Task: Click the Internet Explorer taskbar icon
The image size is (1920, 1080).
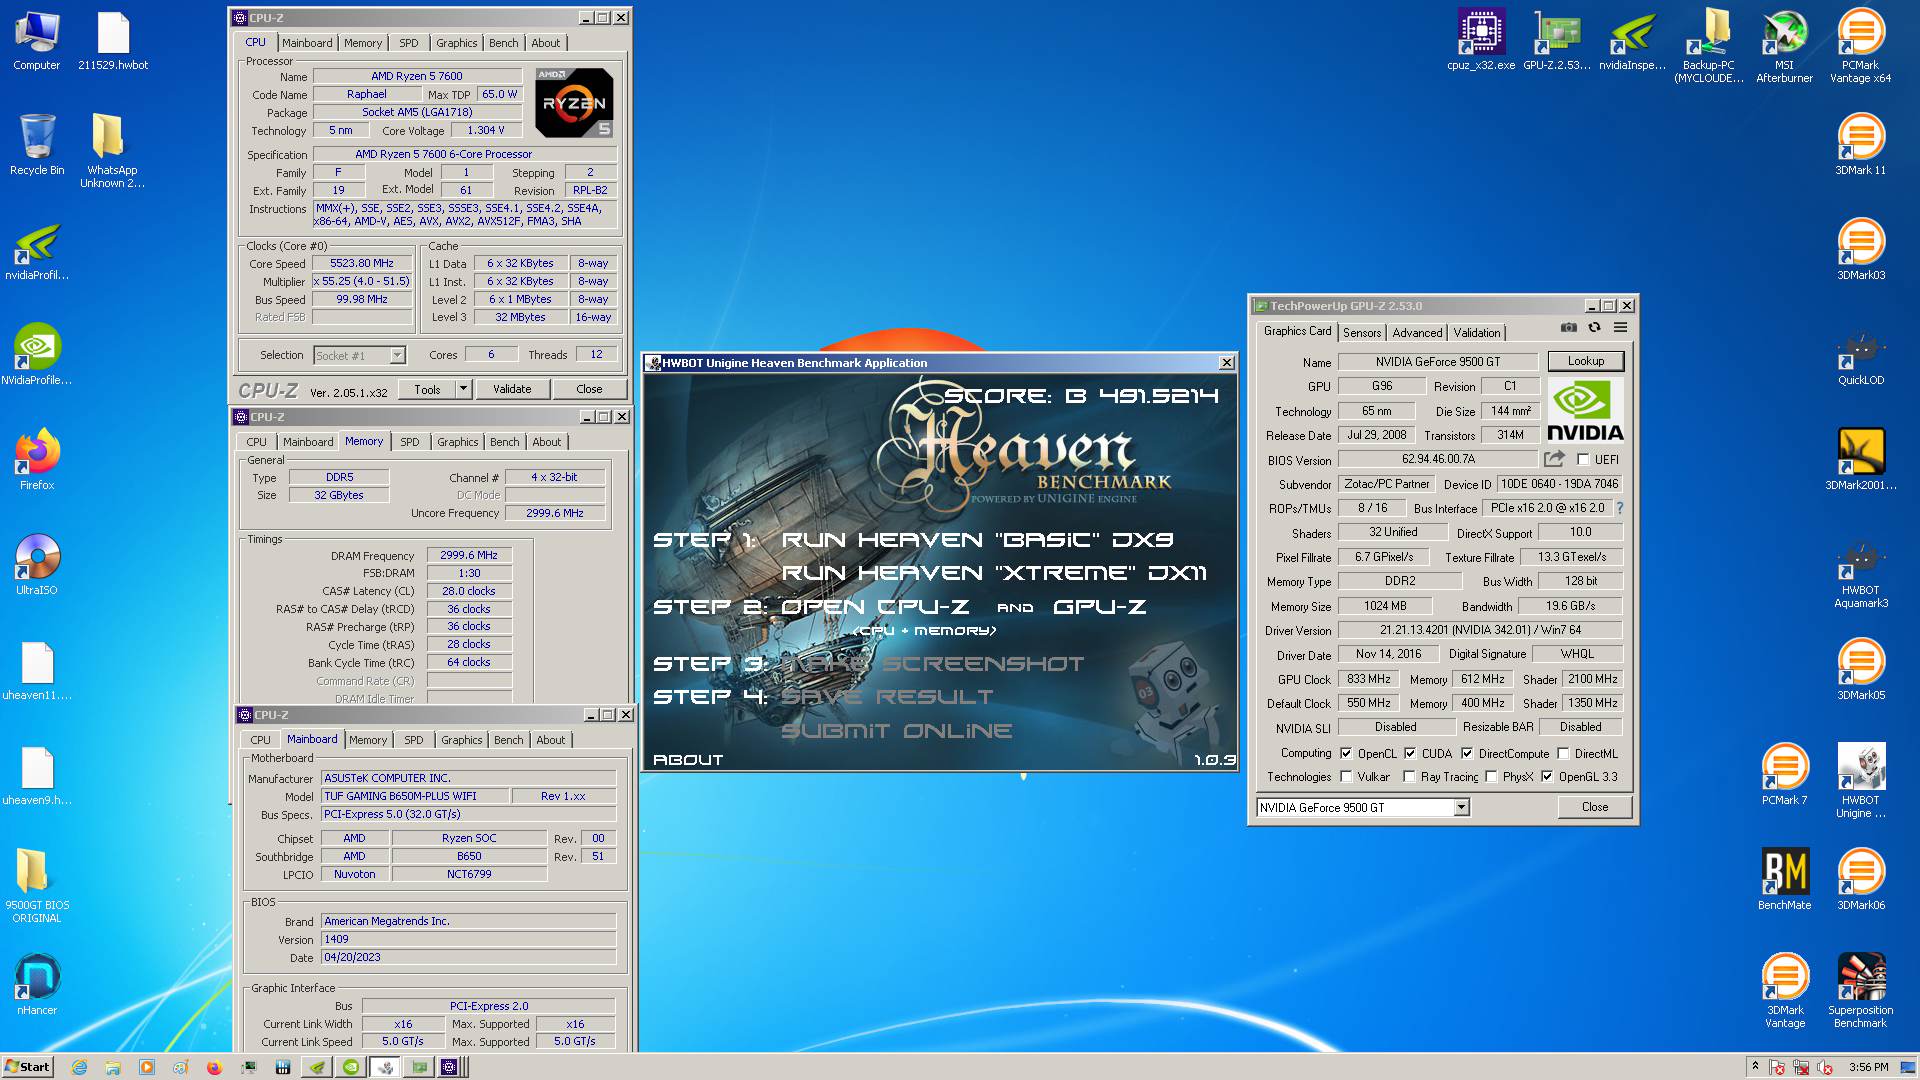Action: pyautogui.click(x=80, y=1067)
